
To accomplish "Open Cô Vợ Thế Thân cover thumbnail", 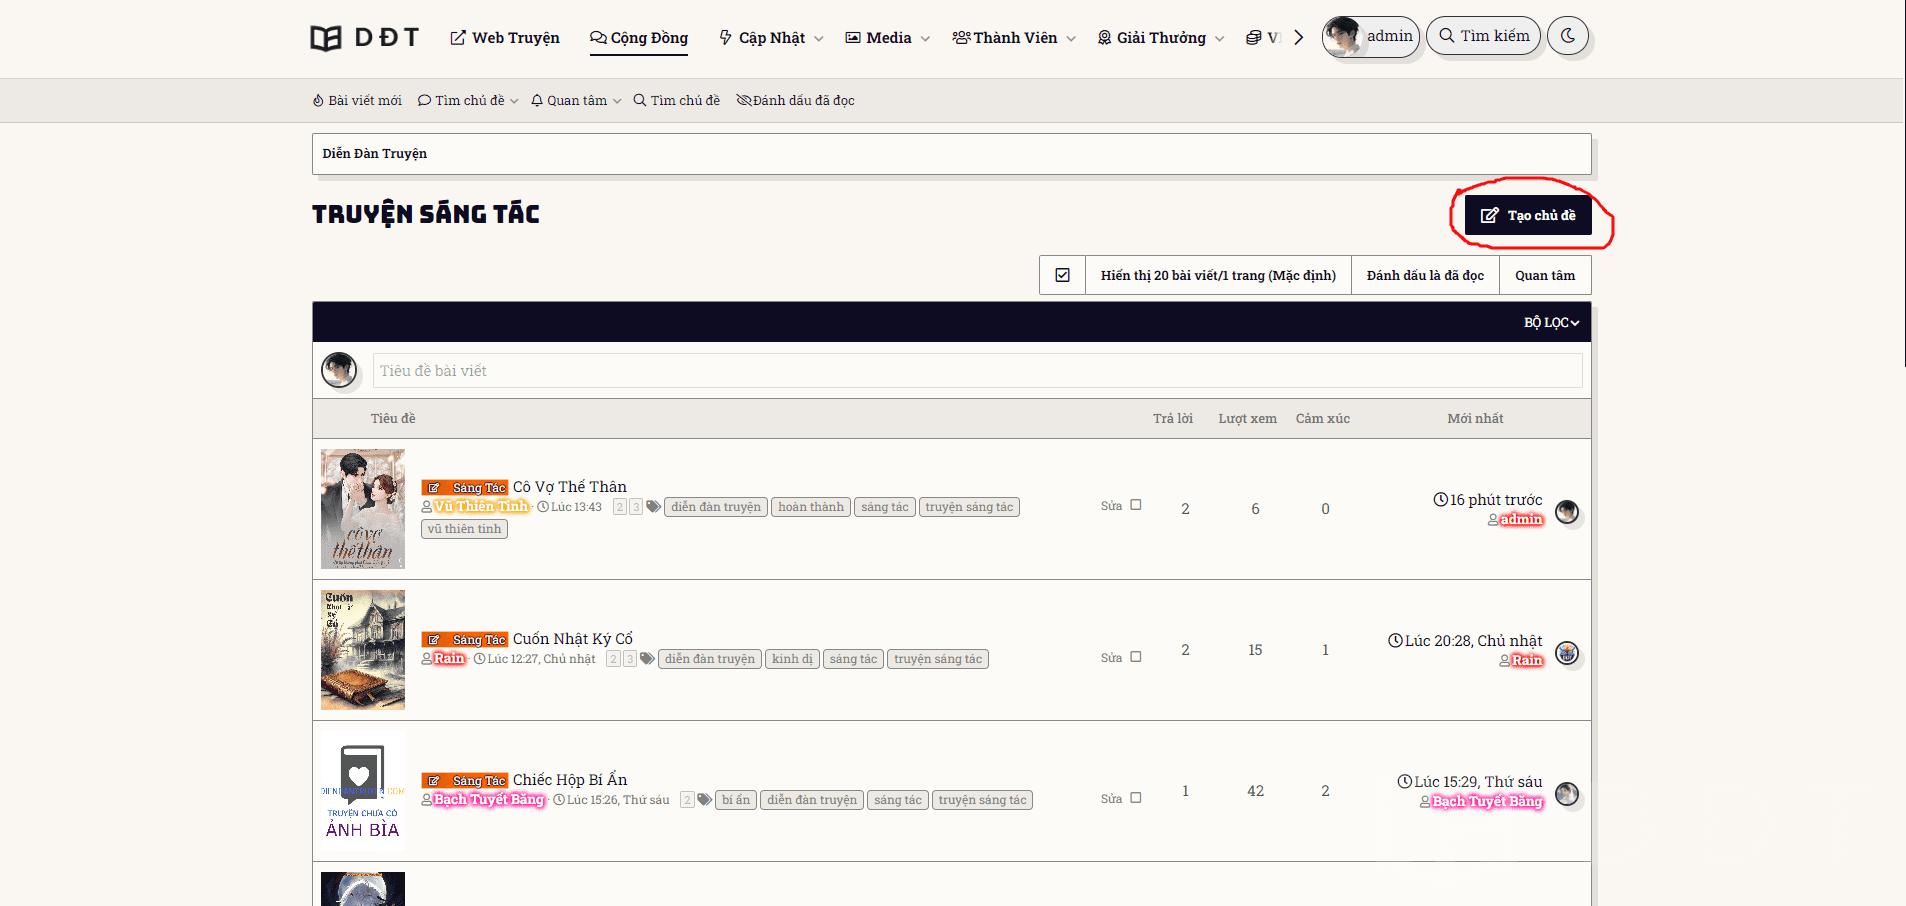I will click(363, 509).
